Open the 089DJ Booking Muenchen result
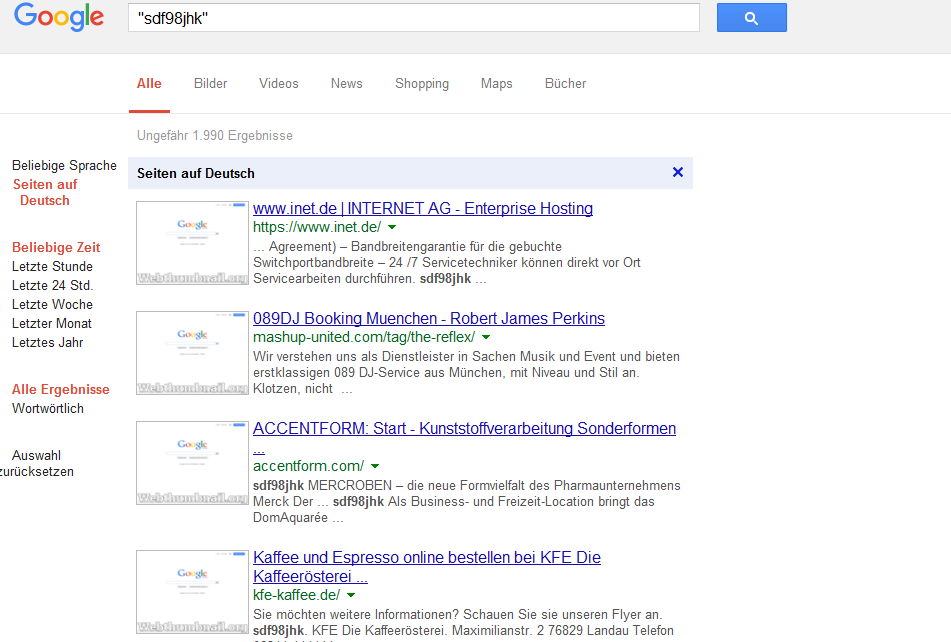The height and width of the screenshot is (642, 951). 429,318
